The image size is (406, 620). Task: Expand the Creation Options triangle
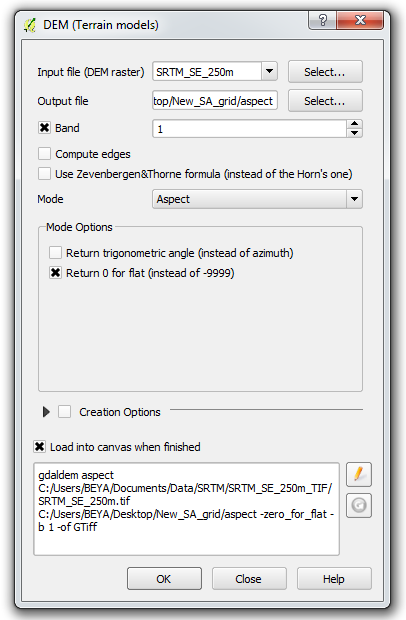point(46,412)
